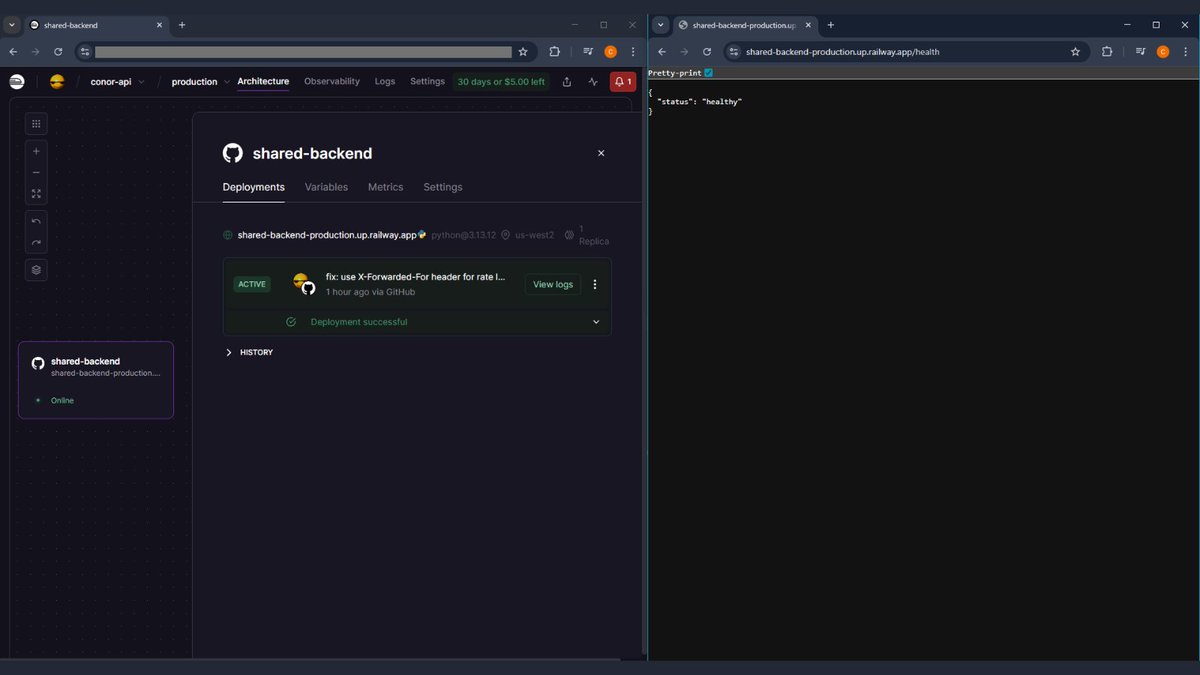Image resolution: width=1200 pixels, height=675 pixels.
Task: Open the shared-backend-production.up.railway.app domain link
Action: (x=327, y=235)
